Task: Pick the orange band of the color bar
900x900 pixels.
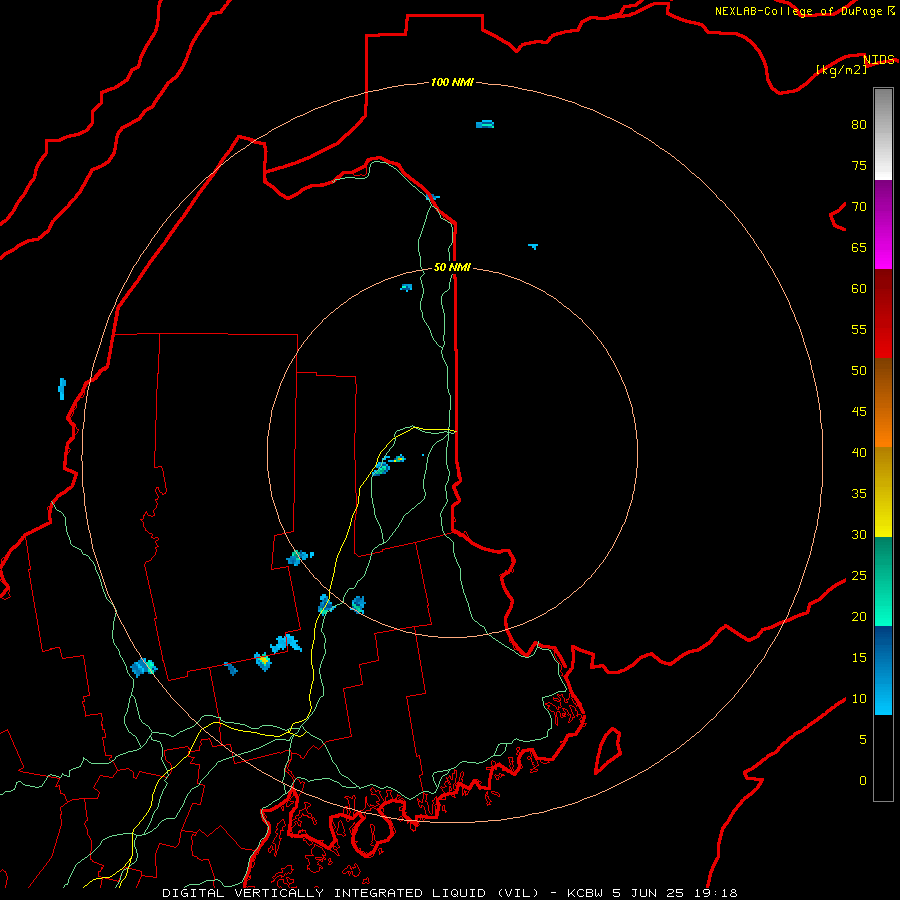Action: 883,424
